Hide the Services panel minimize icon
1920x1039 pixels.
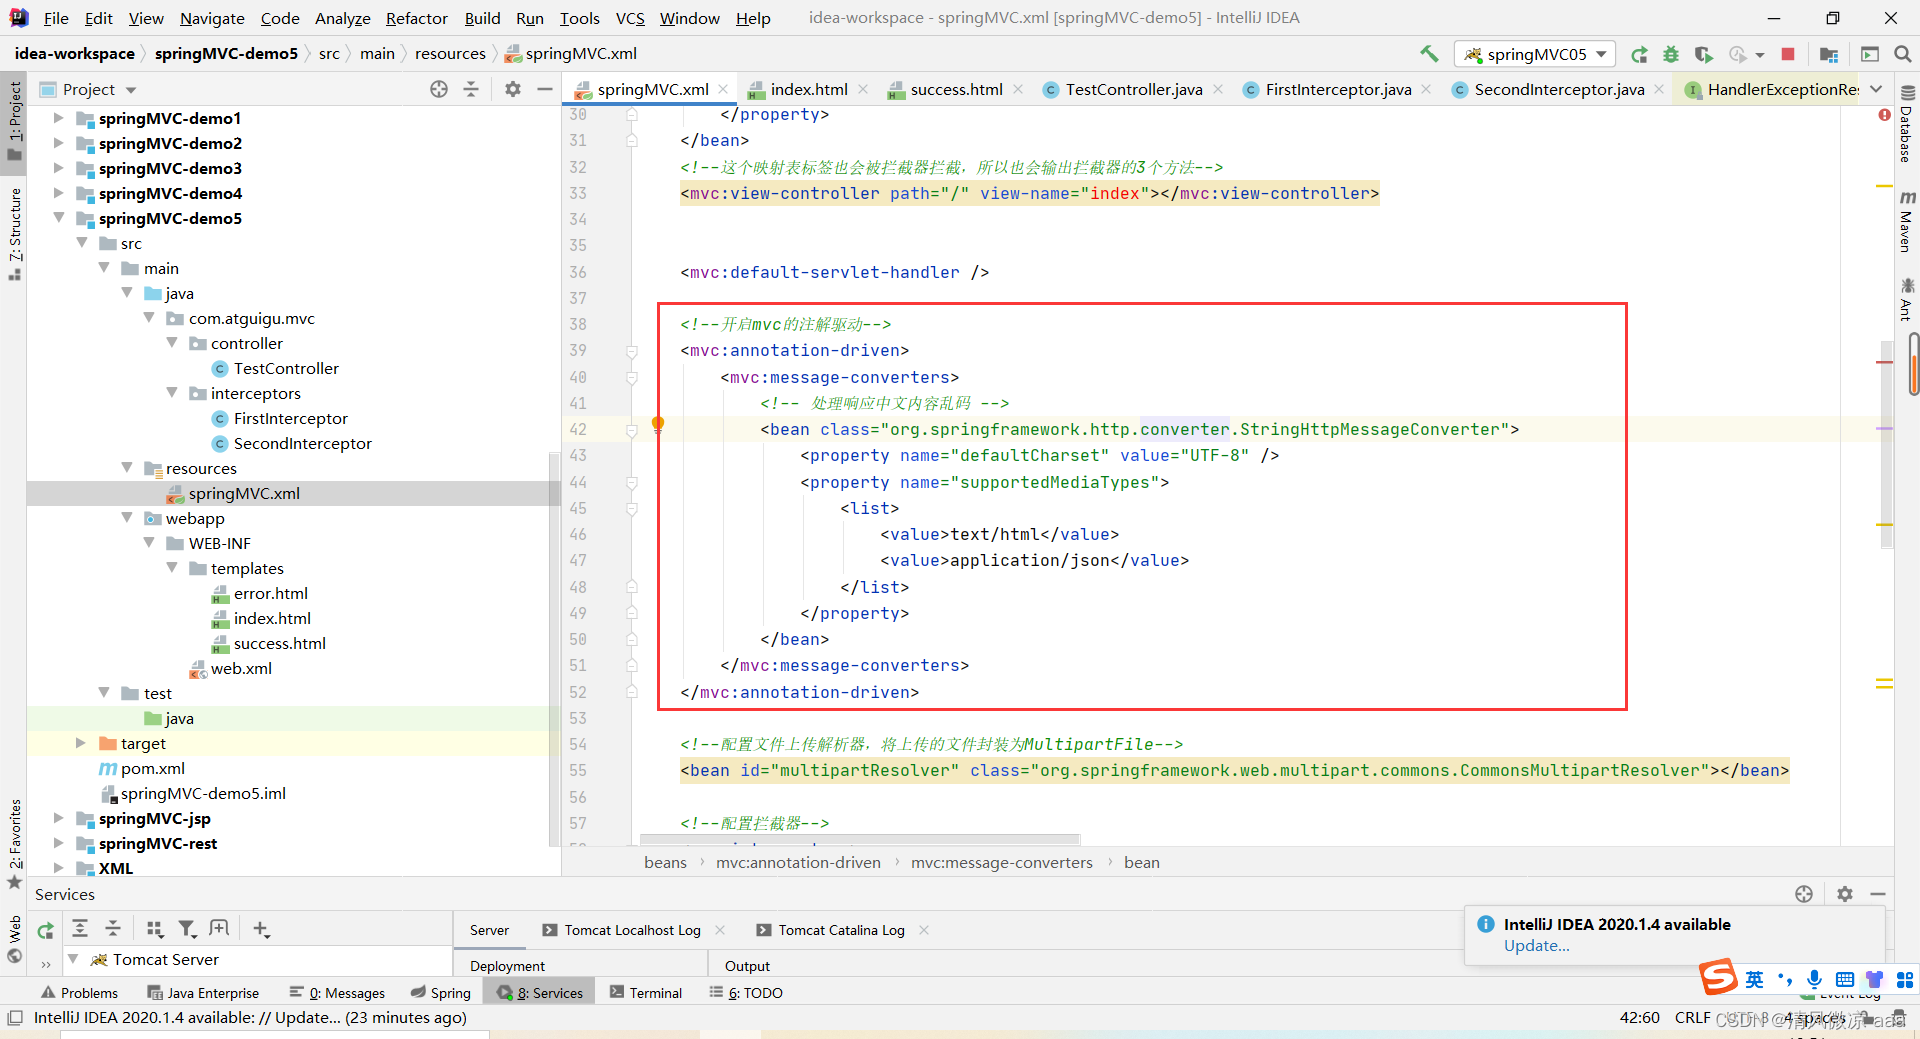pyautogui.click(x=1878, y=894)
